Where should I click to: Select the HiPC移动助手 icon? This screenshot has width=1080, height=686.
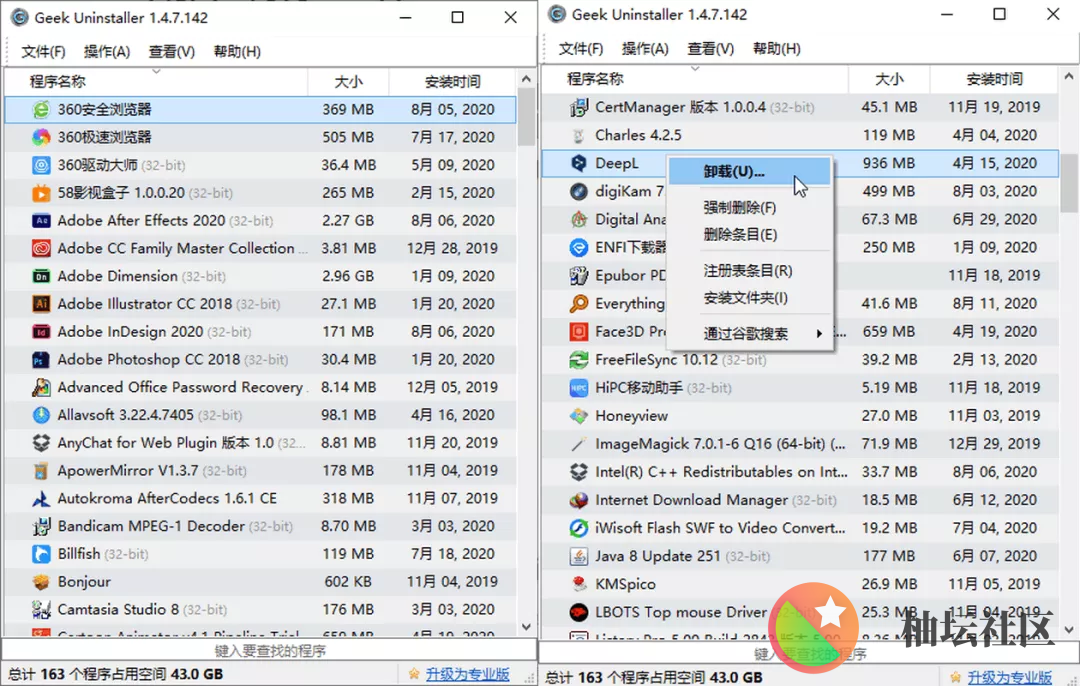click(579, 388)
